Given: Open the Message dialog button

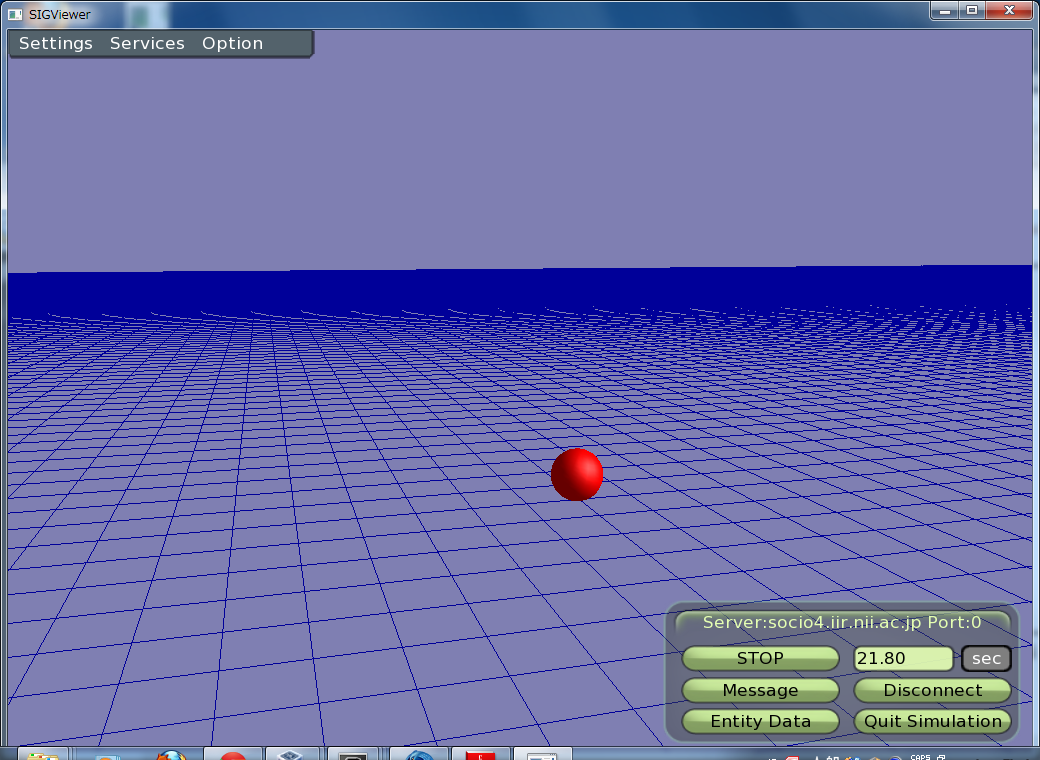Looking at the screenshot, I should (760, 690).
